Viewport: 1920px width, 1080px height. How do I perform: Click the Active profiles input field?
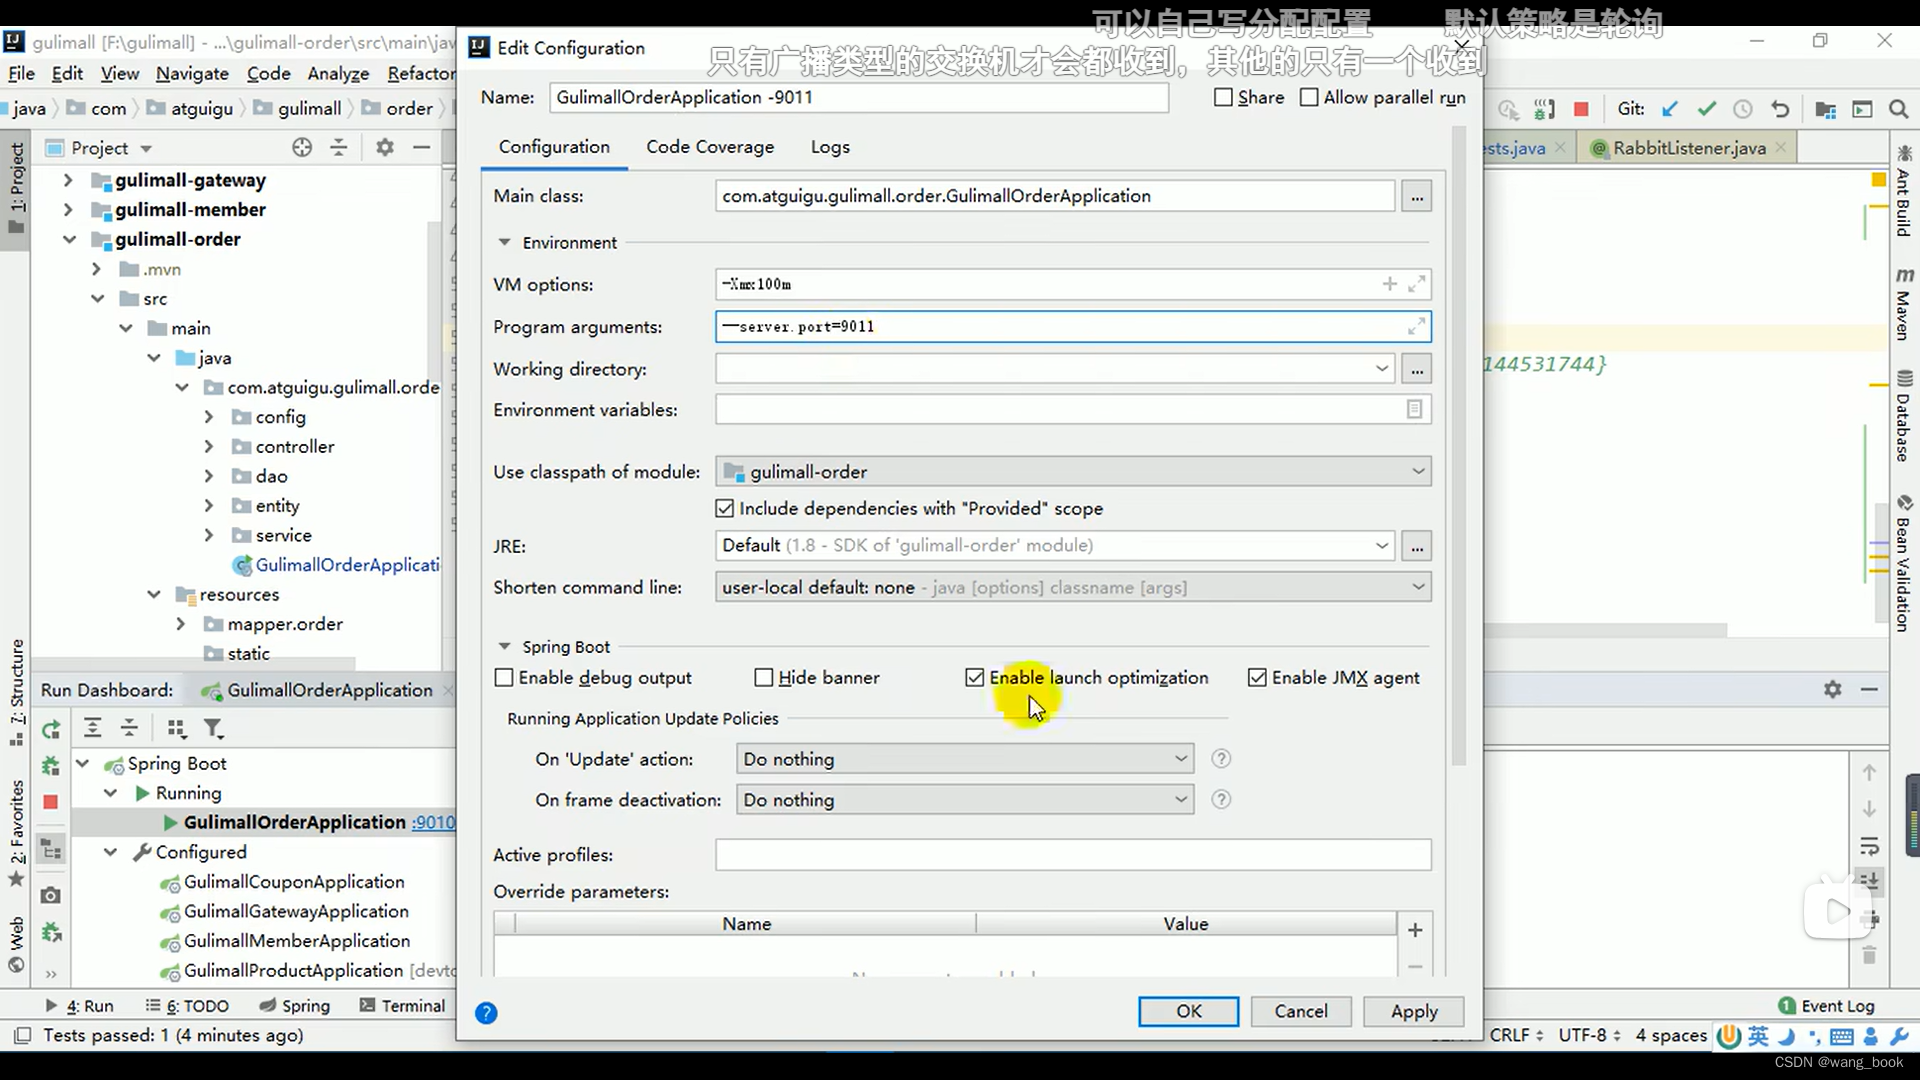[x=1073, y=855]
